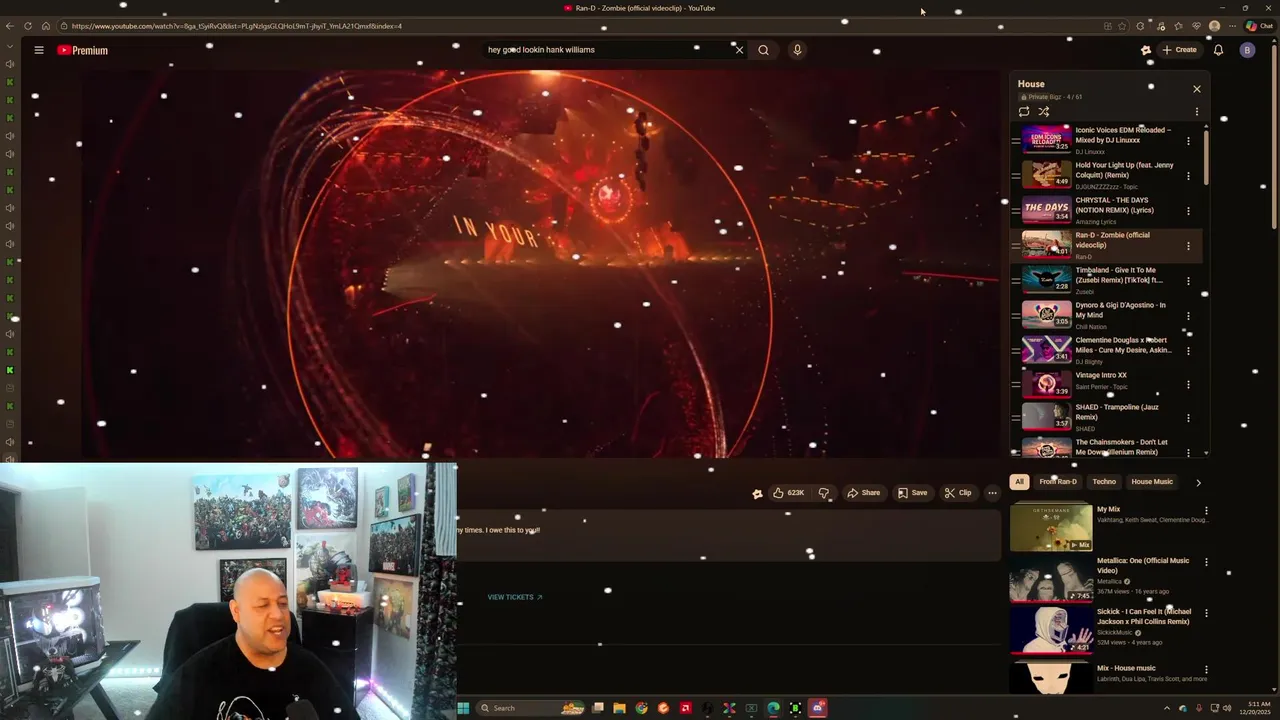Open Sickick - I Can Feel It remix

click(x=1144, y=616)
